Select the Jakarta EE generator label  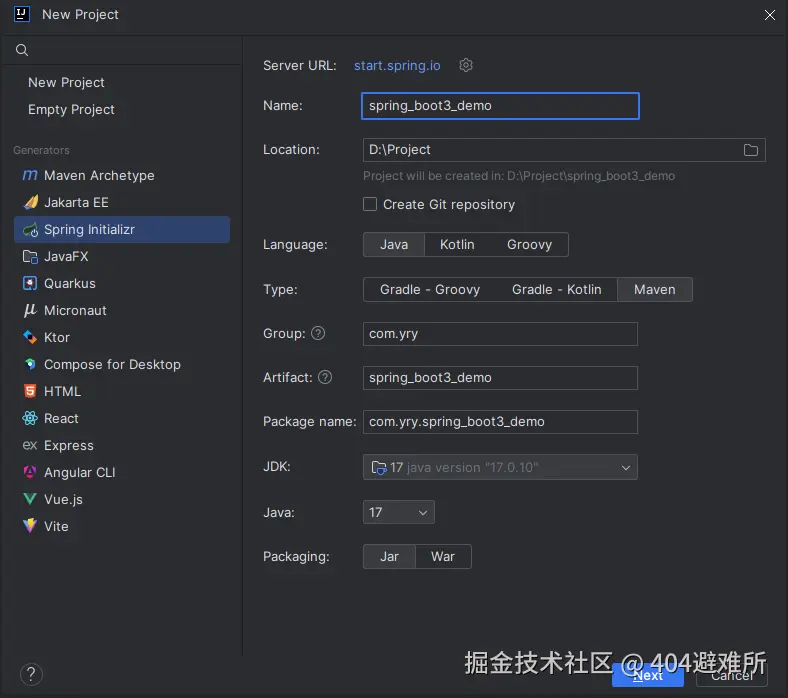tap(76, 203)
